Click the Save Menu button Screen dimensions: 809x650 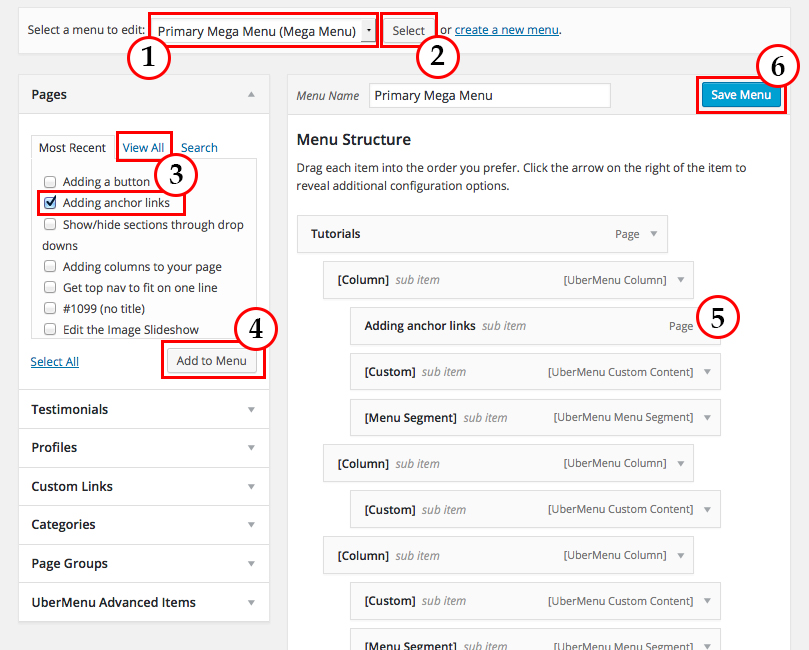pyautogui.click(x=740, y=95)
